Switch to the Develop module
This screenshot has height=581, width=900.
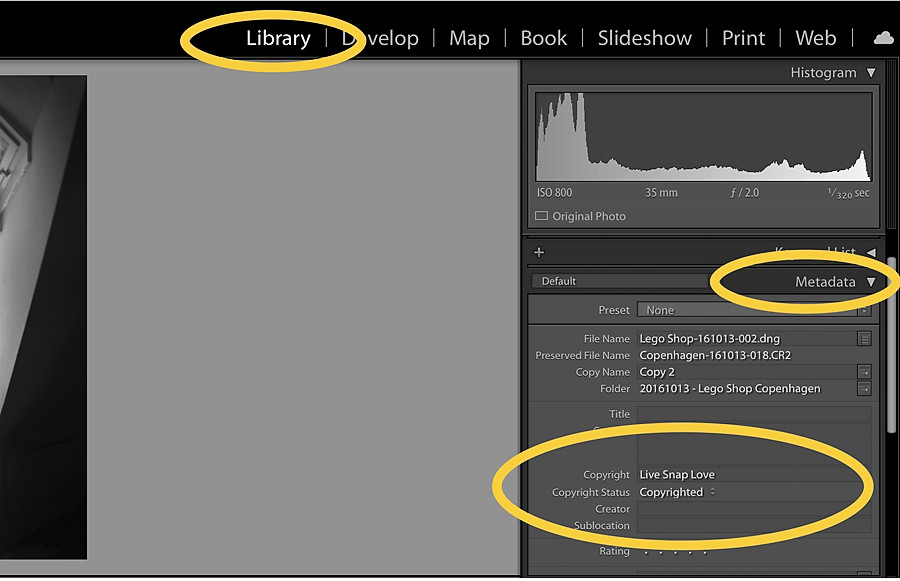380,38
